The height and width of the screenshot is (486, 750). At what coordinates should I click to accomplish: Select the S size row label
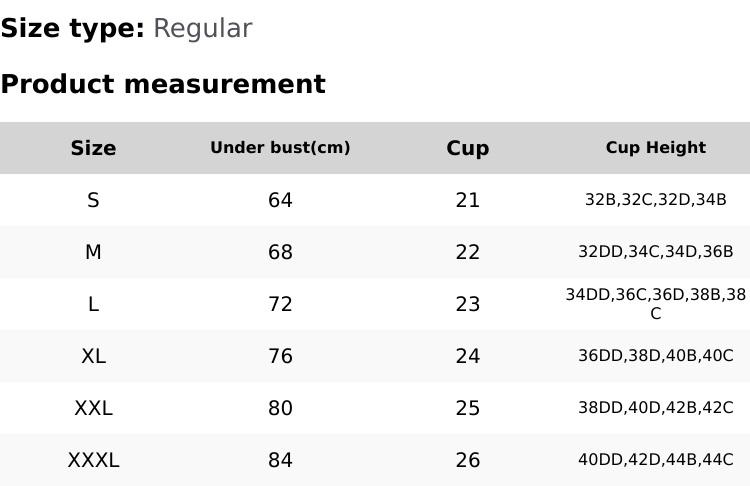[x=93, y=200]
